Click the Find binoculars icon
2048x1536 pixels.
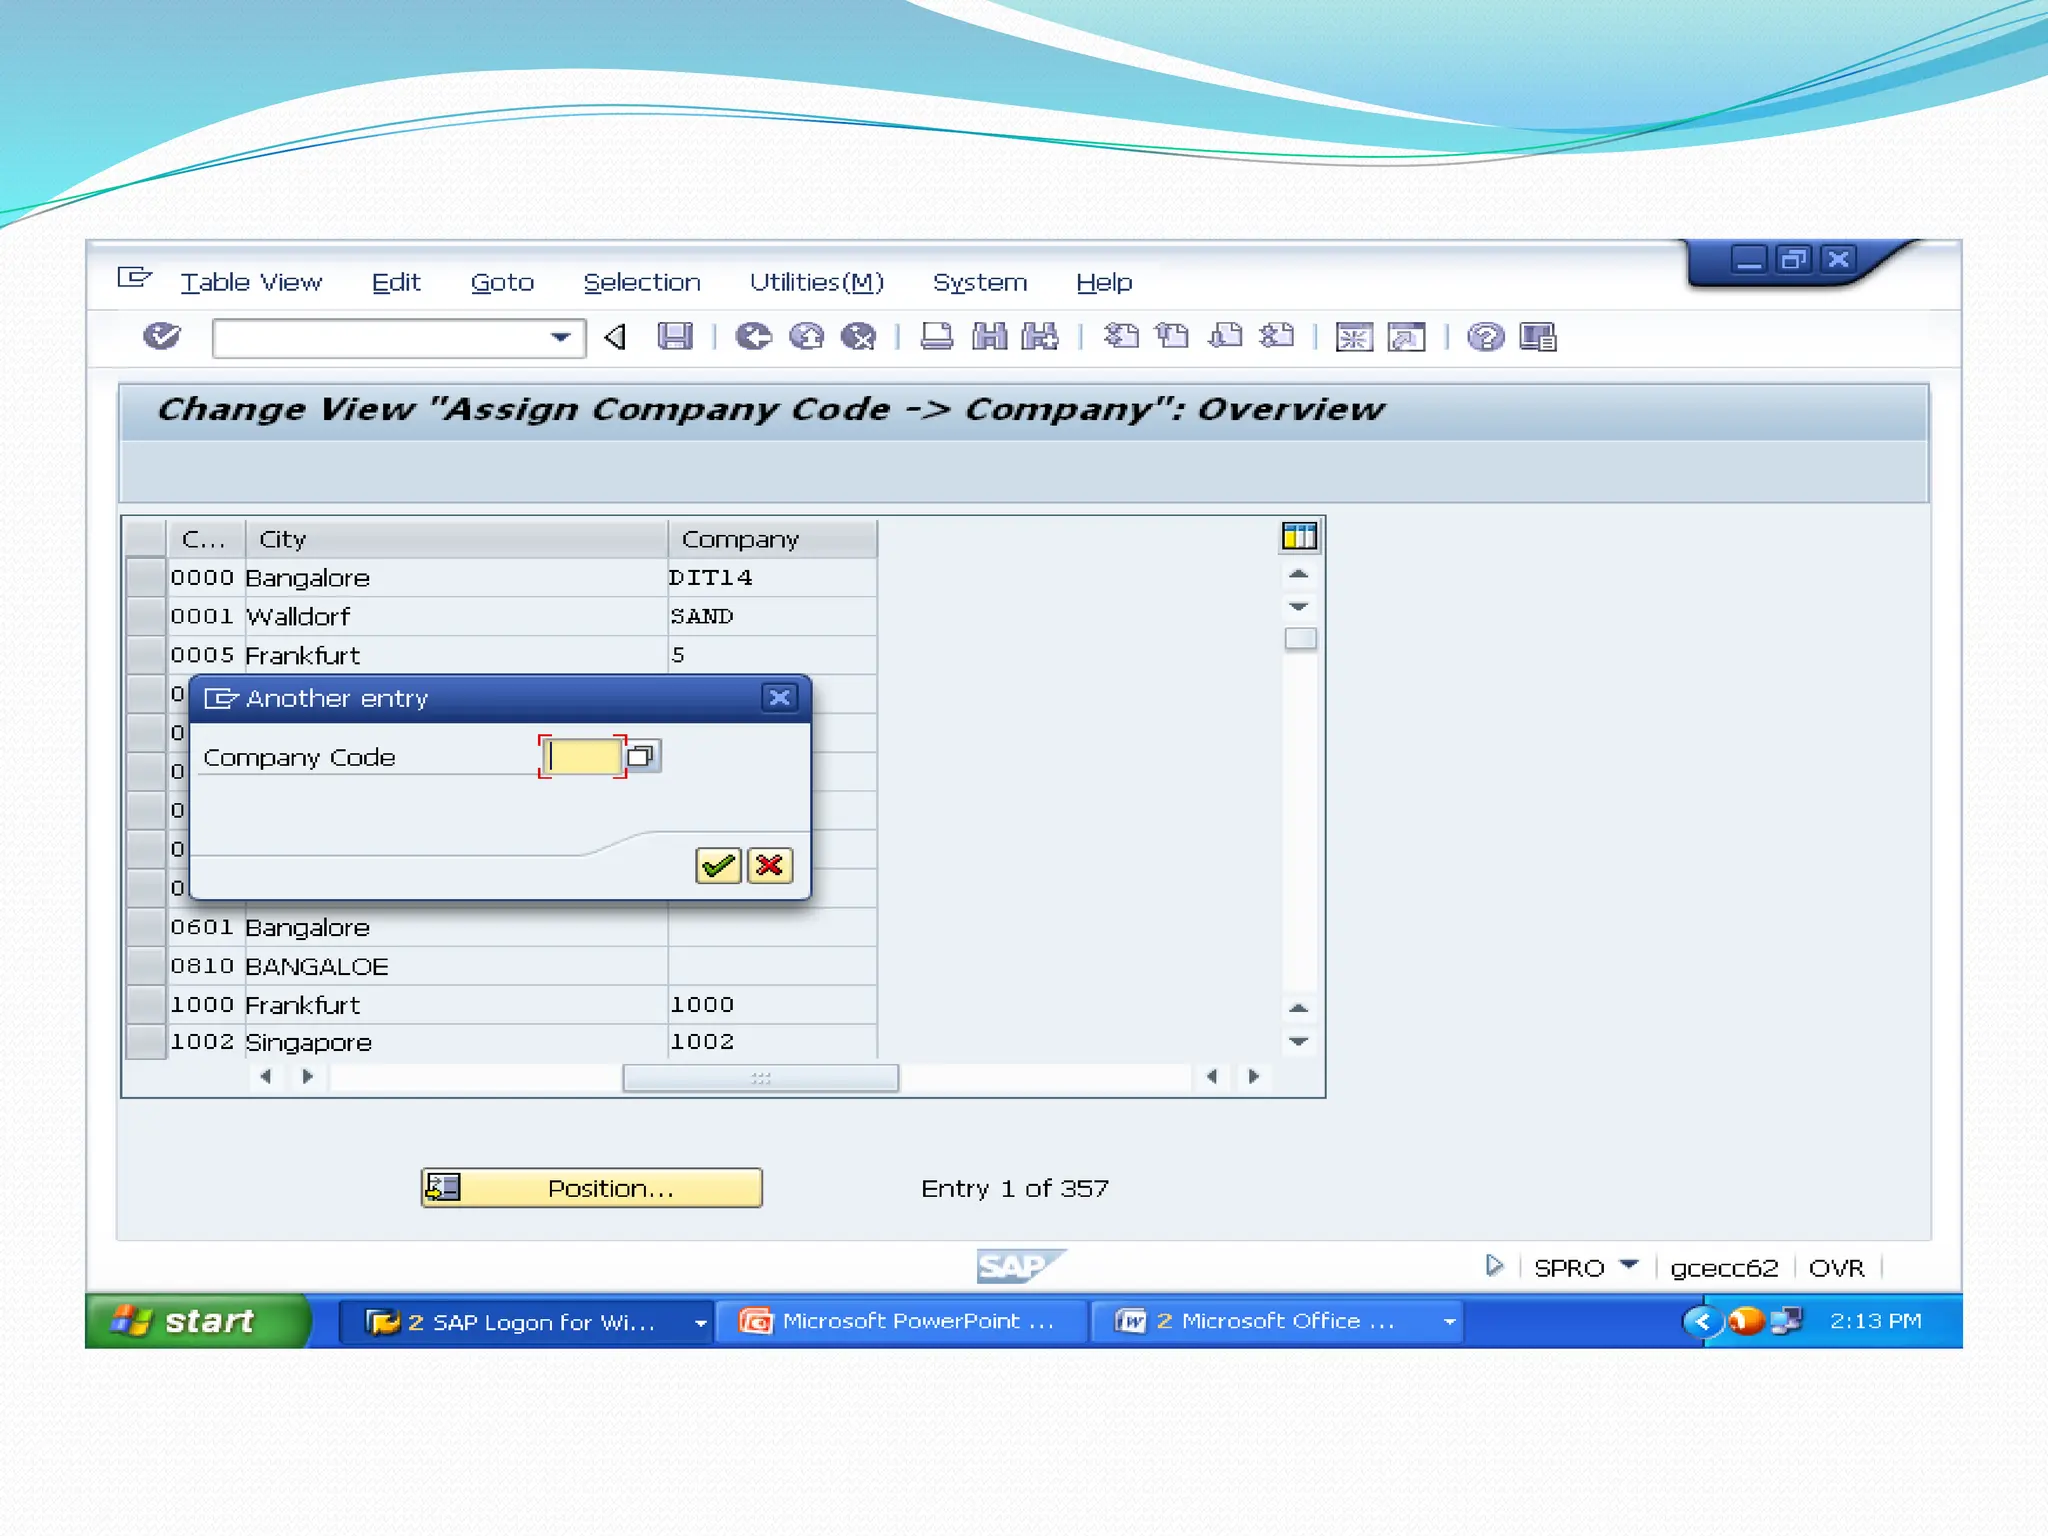(989, 337)
